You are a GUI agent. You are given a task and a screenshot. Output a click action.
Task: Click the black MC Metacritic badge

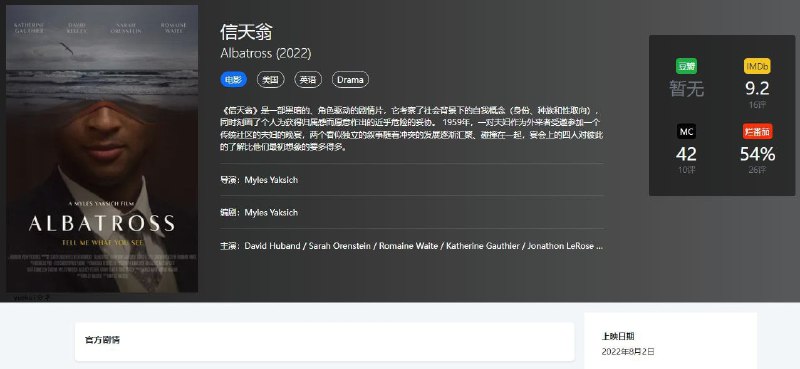[x=686, y=132]
